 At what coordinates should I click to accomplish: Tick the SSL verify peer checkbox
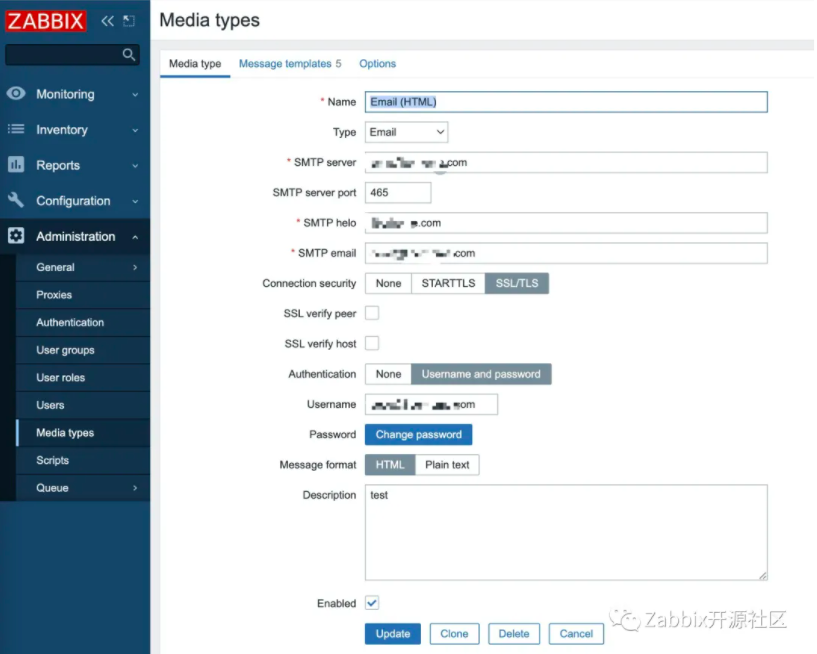point(372,313)
